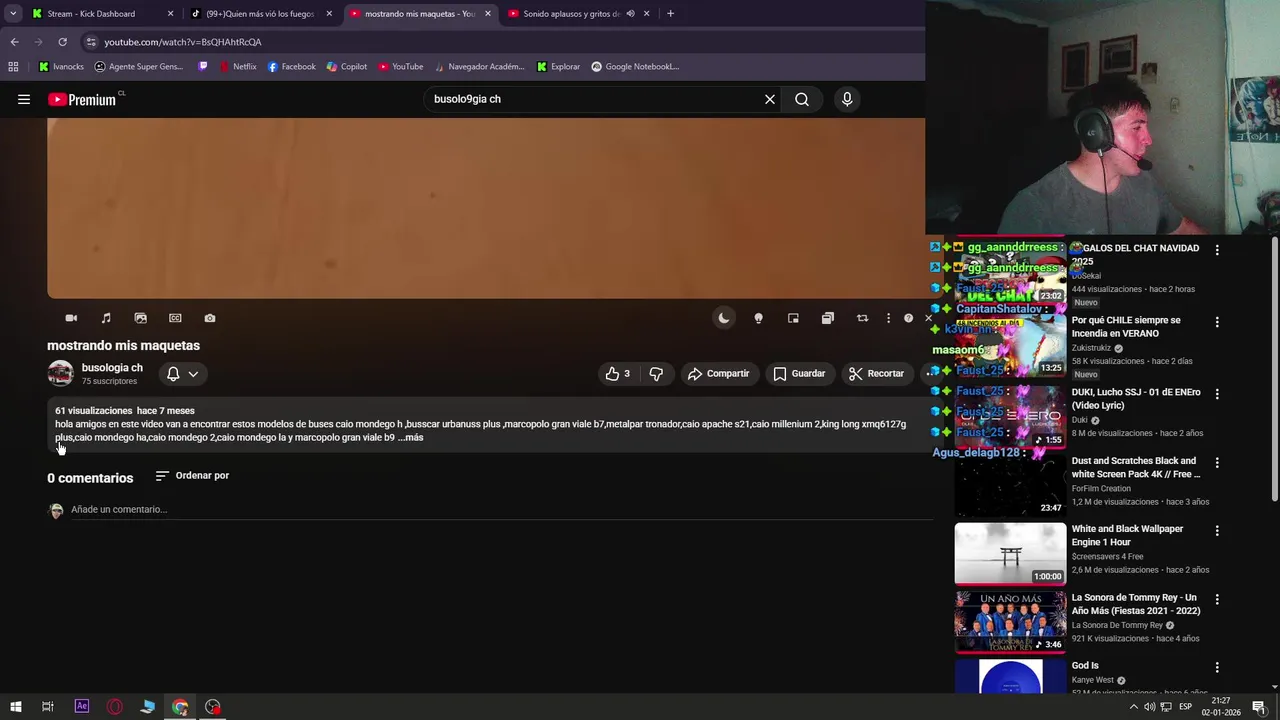Viewport: 1280px width, 720px height.
Task: Click the Compartir share button
Action: click(718, 373)
